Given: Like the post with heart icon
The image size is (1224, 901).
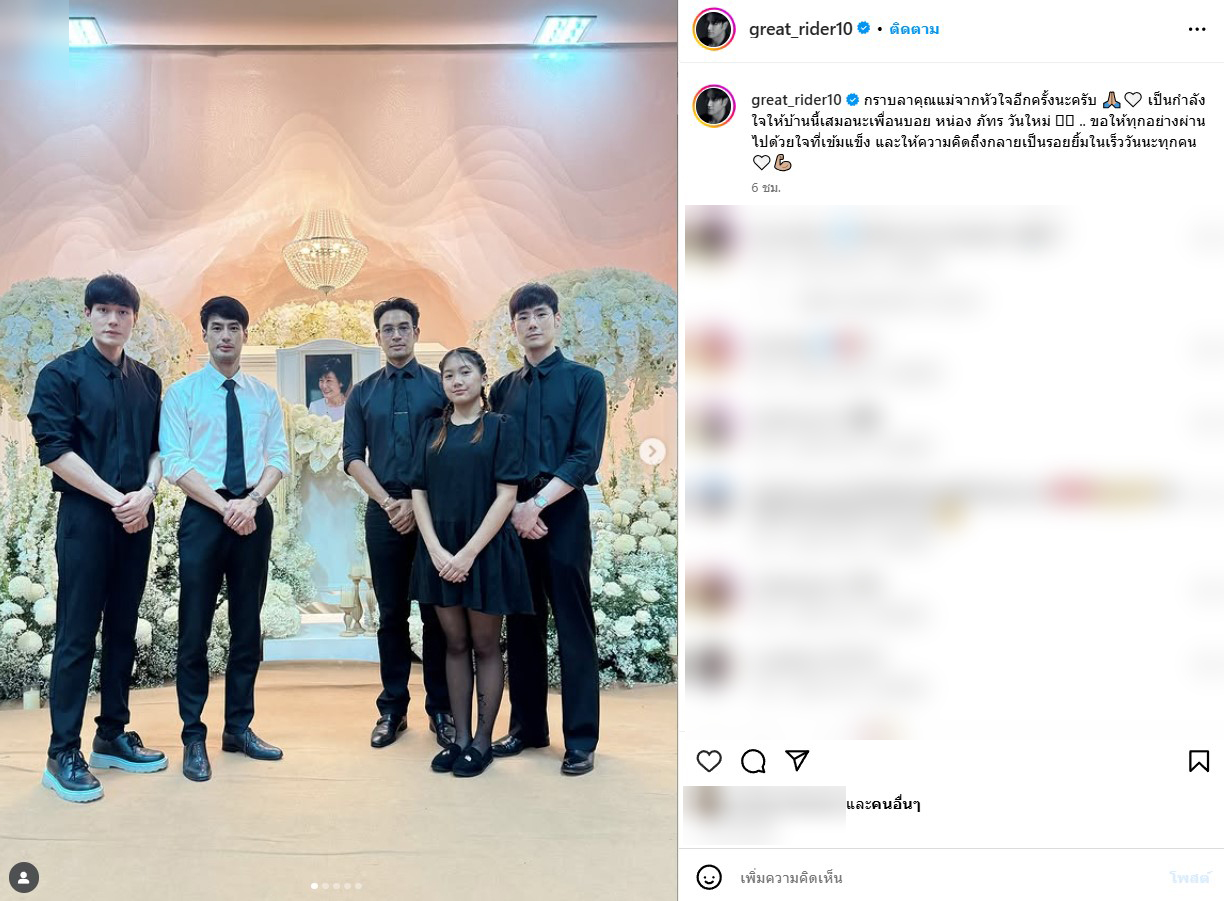Looking at the screenshot, I should click(x=709, y=761).
